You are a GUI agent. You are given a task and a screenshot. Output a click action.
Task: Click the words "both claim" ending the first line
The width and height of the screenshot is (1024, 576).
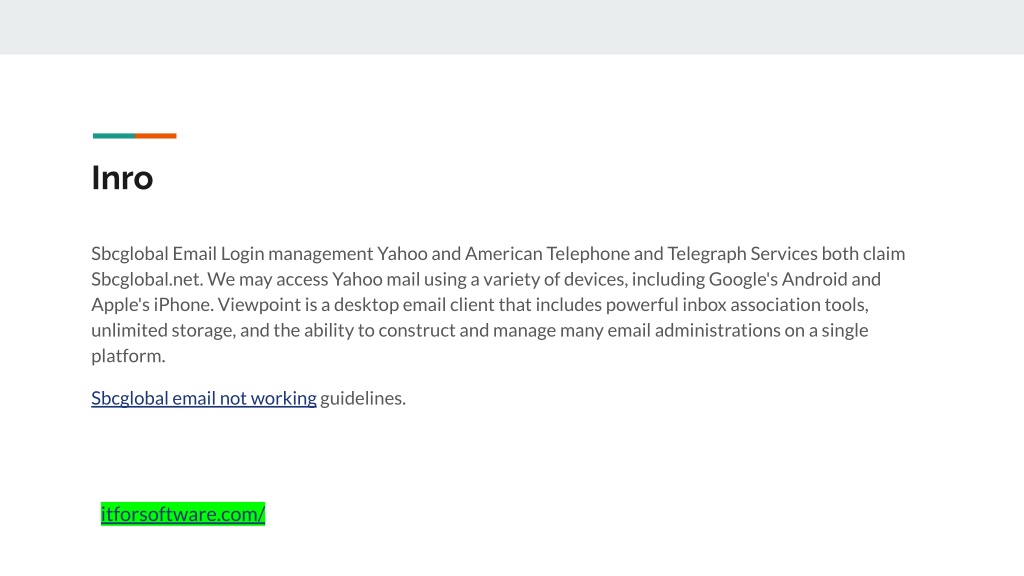[863, 253]
